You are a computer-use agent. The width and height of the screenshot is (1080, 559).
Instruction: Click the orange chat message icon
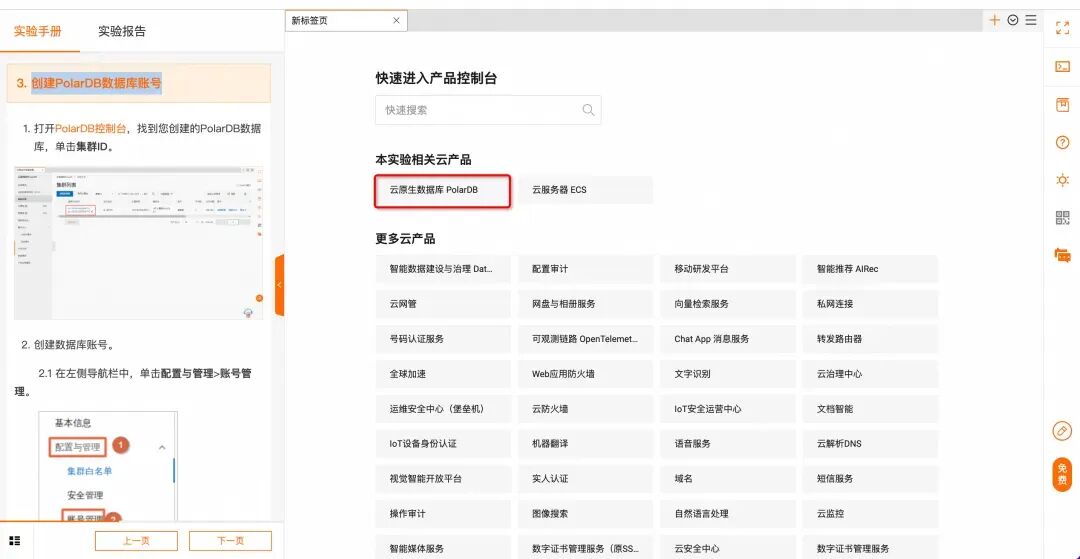1062,255
